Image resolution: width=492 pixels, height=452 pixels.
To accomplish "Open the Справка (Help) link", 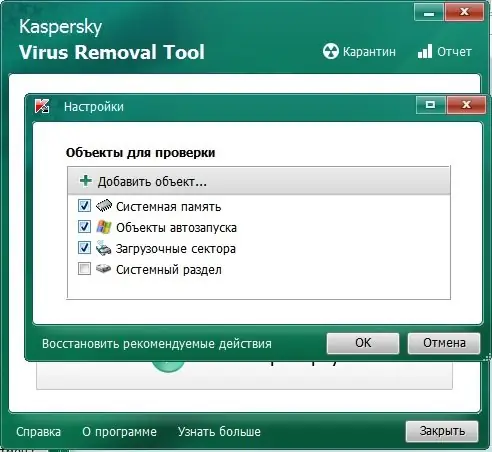I will [38, 432].
